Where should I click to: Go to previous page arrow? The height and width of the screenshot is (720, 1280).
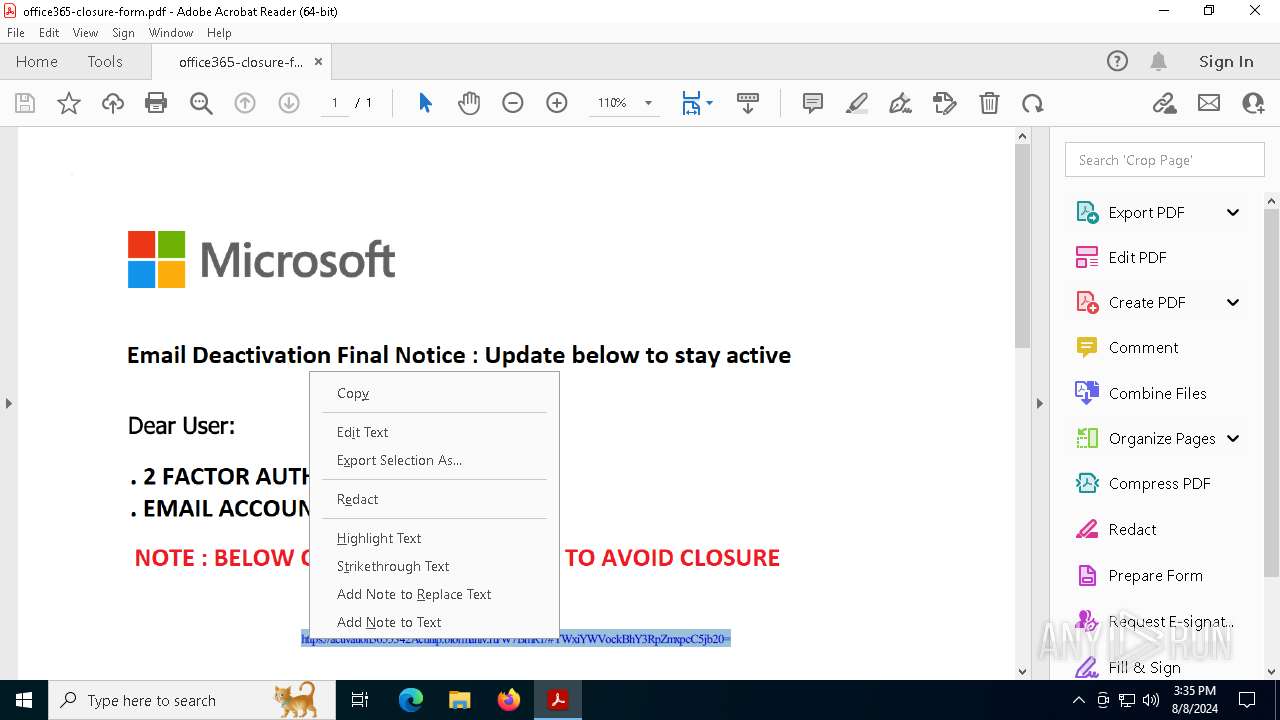pos(245,103)
